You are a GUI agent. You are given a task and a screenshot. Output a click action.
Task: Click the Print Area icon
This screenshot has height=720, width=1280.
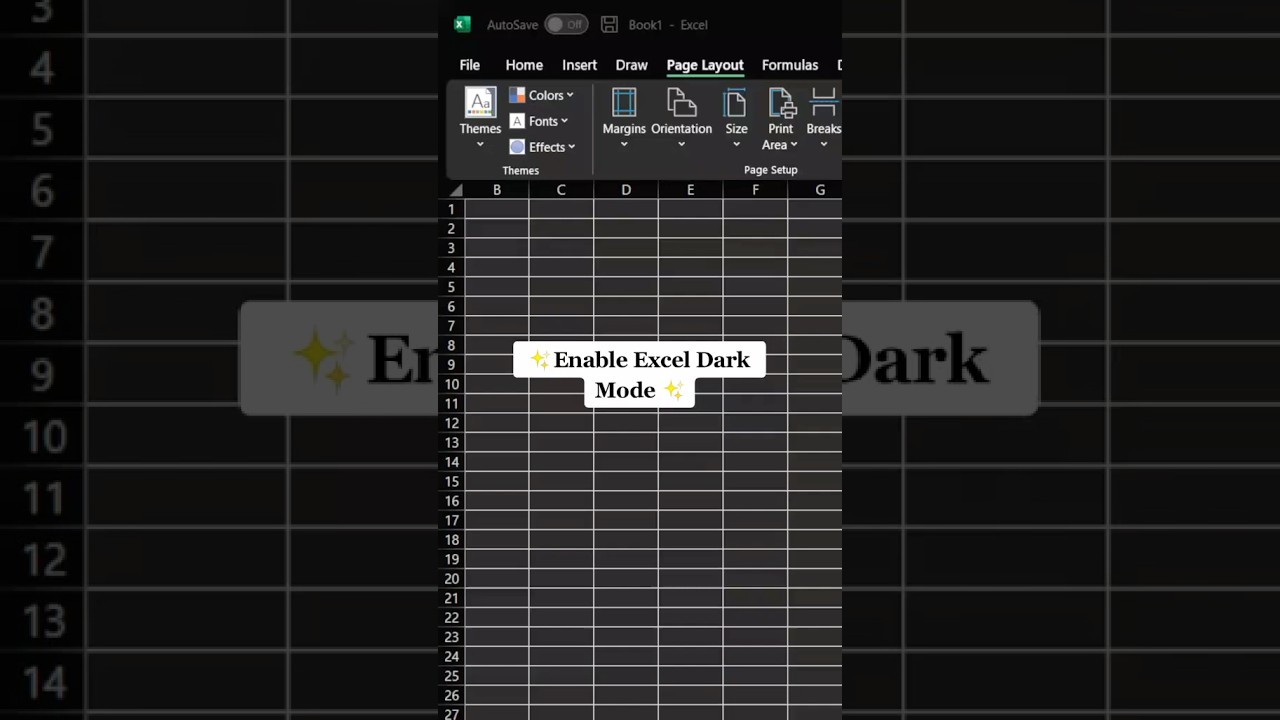click(x=781, y=102)
